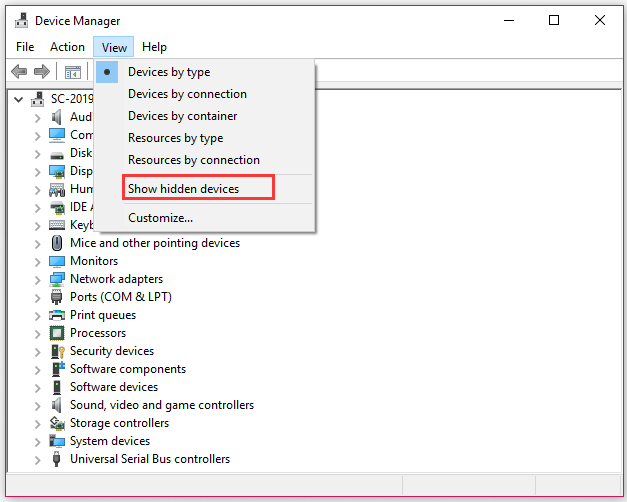The image size is (627, 502).
Task: Click the Human Interface Devices icon
Action: point(57,189)
